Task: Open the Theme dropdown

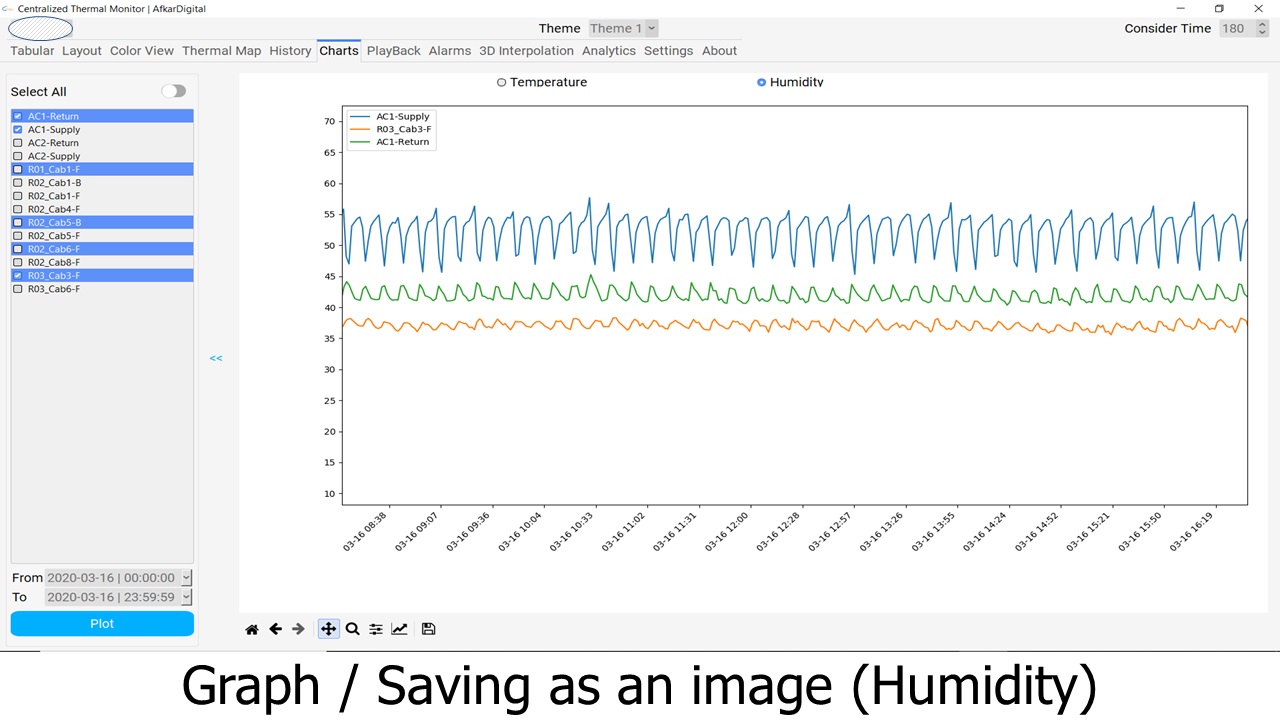Action: pyautogui.click(x=623, y=28)
